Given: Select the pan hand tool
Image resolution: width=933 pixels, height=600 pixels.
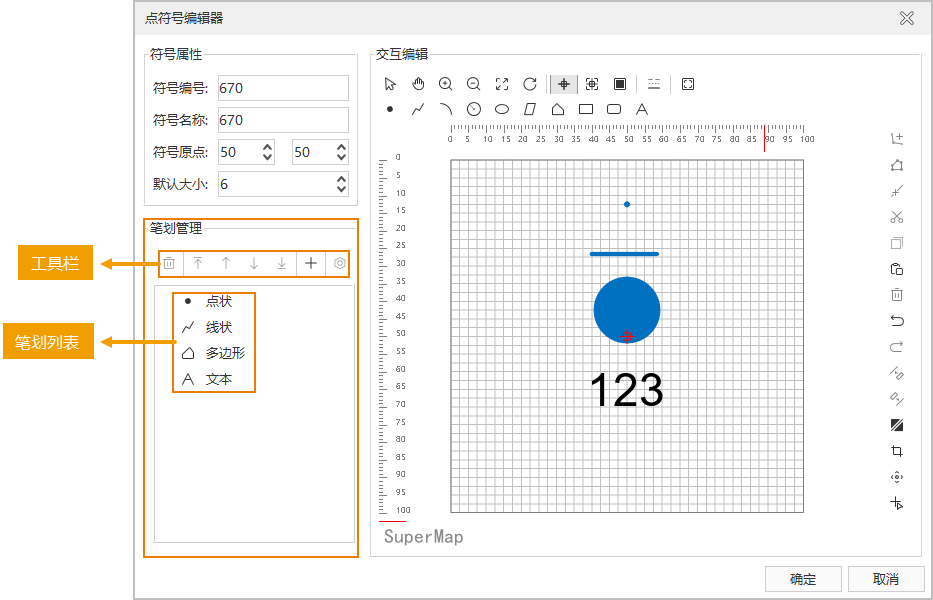Looking at the screenshot, I should (418, 84).
